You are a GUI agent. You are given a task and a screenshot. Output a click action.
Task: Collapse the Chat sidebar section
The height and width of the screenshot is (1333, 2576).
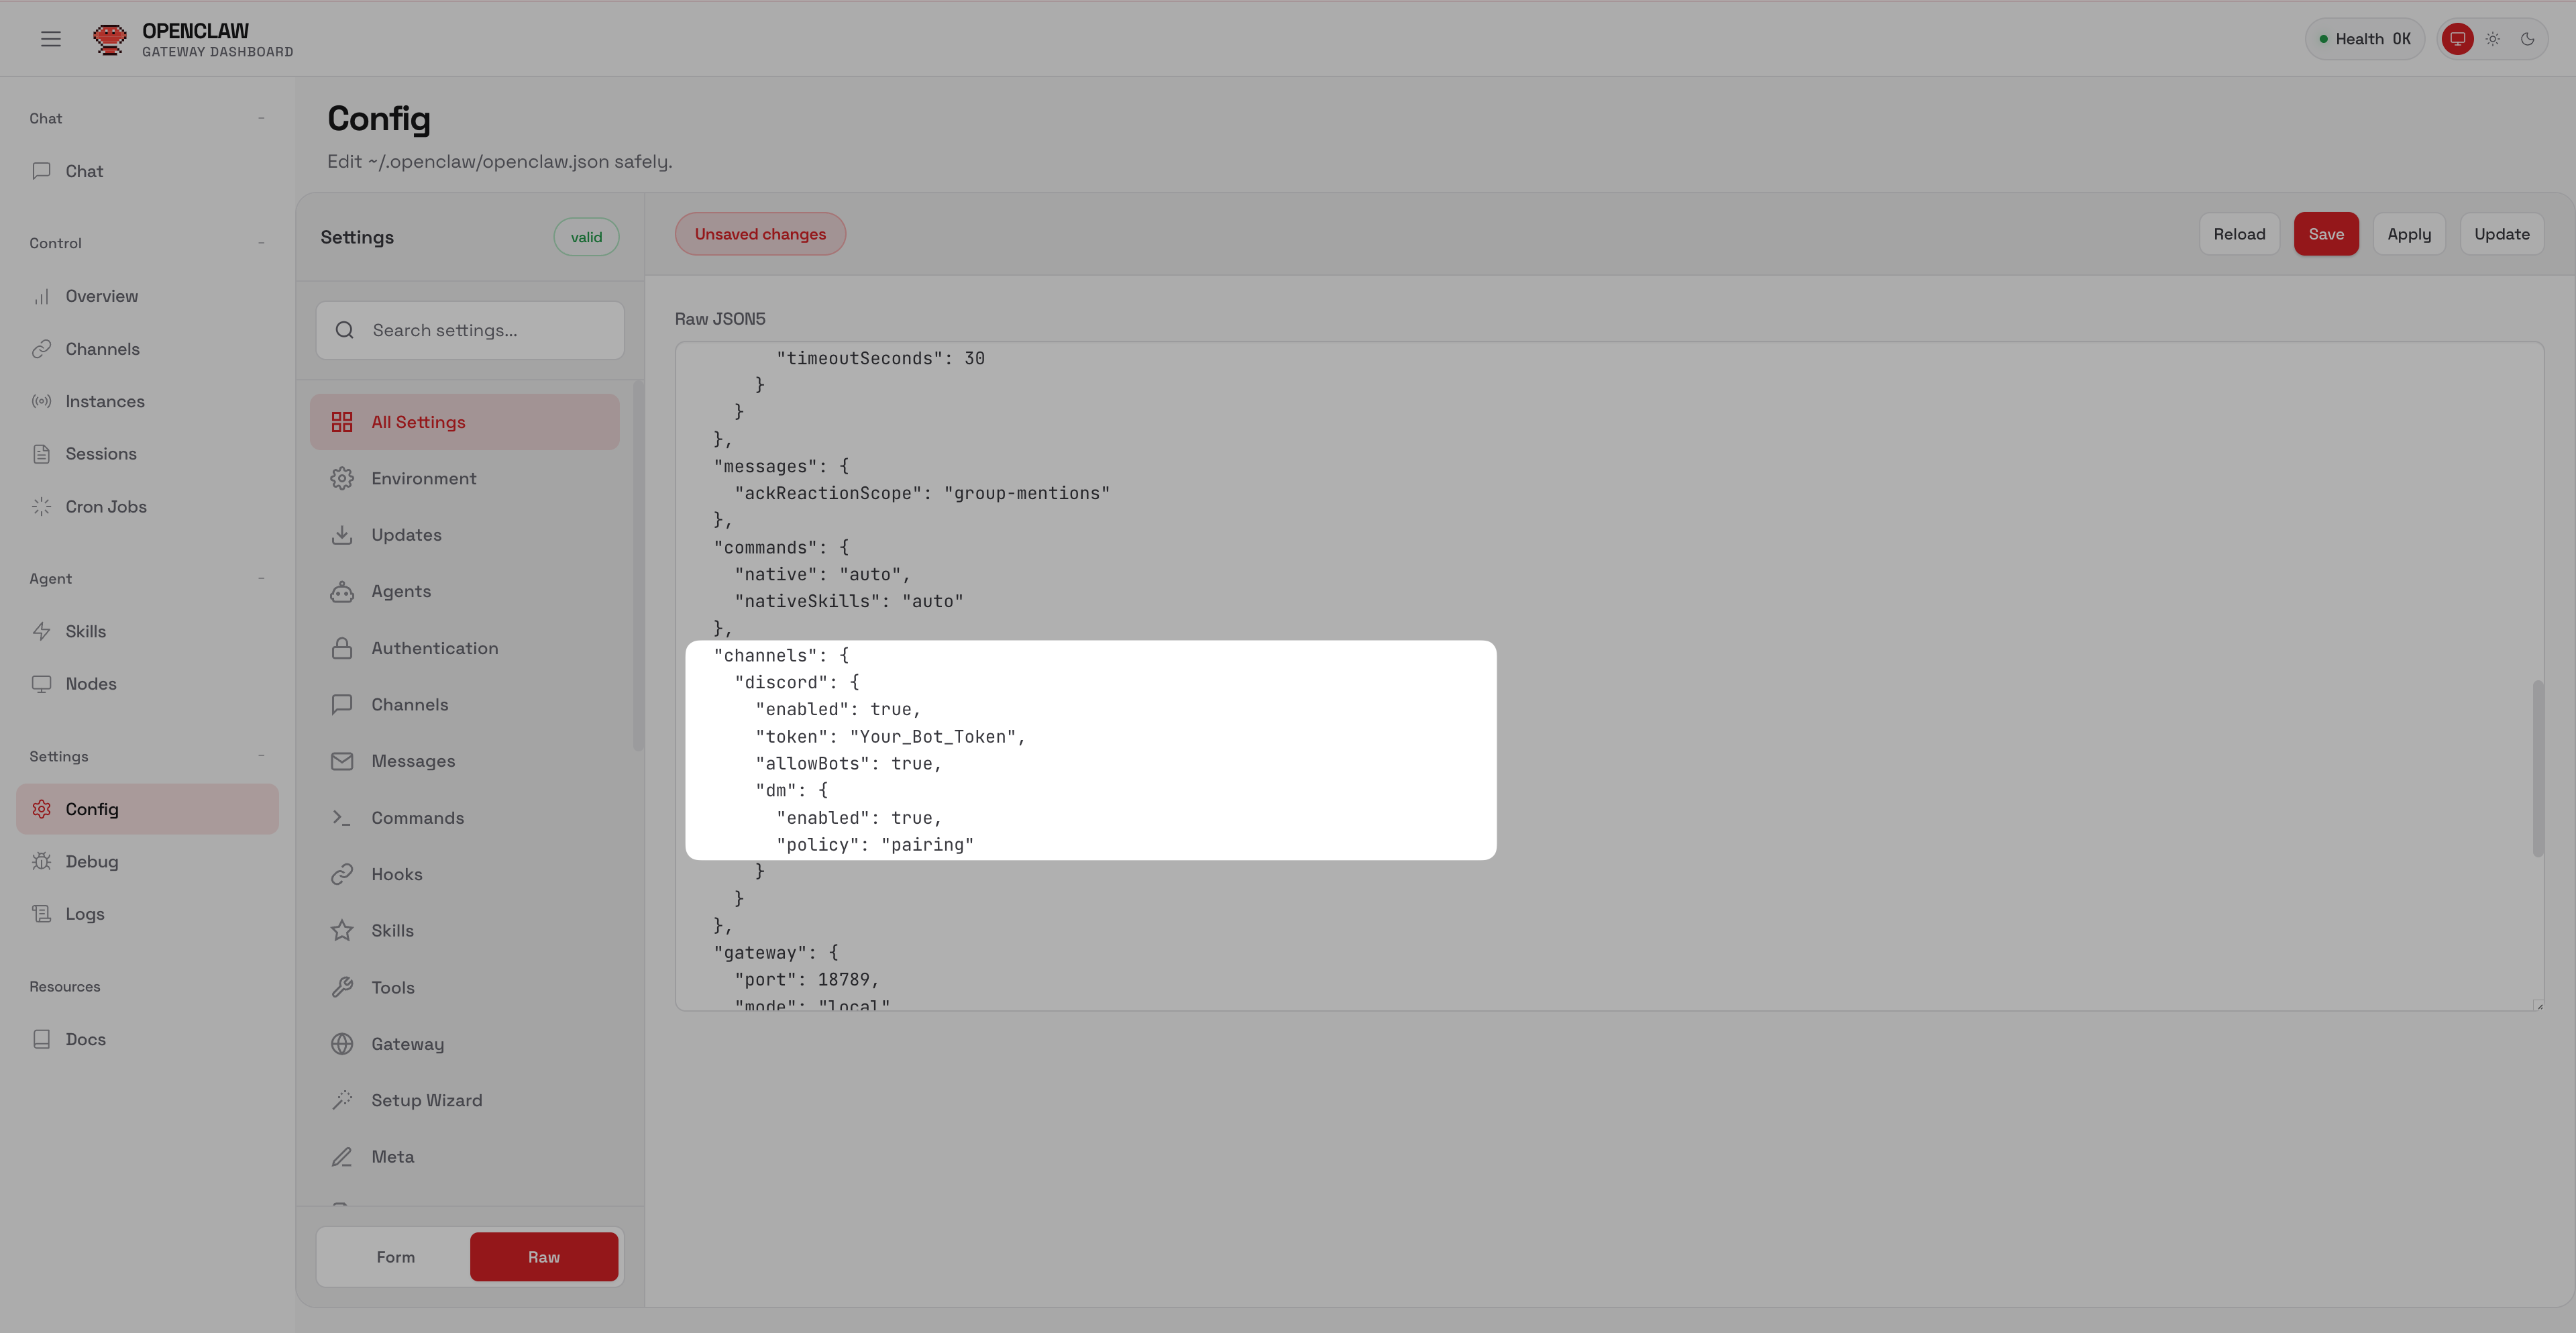click(261, 118)
